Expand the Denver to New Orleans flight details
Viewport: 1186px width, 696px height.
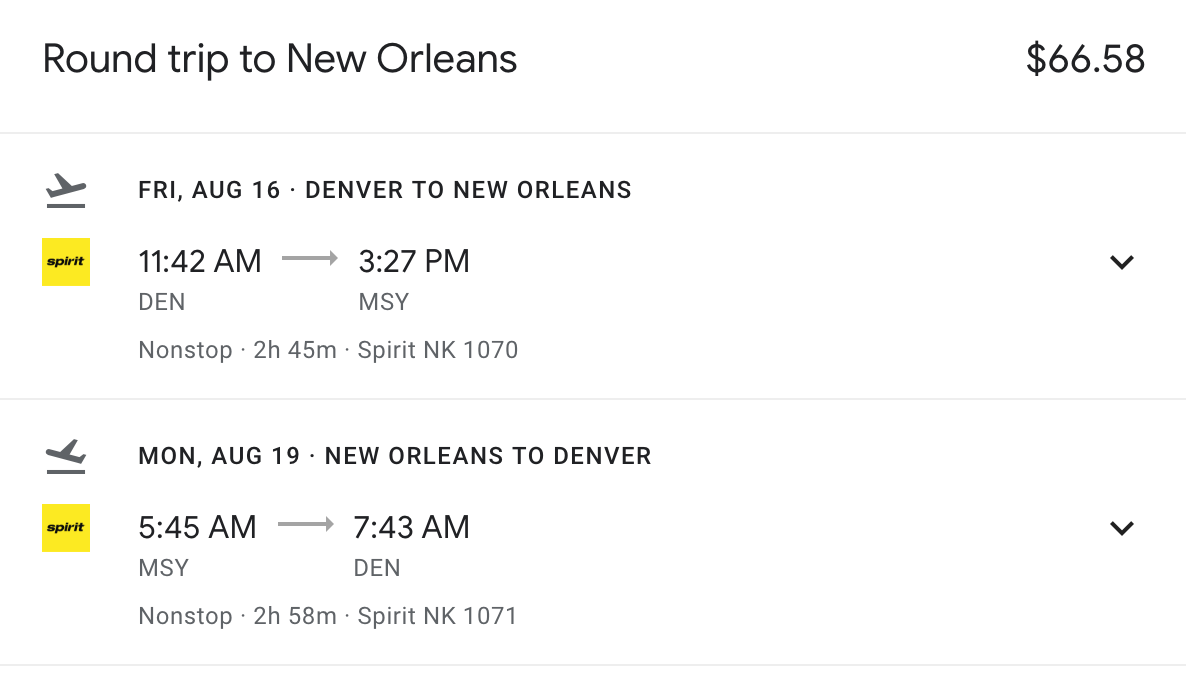click(x=1122, y=263)
